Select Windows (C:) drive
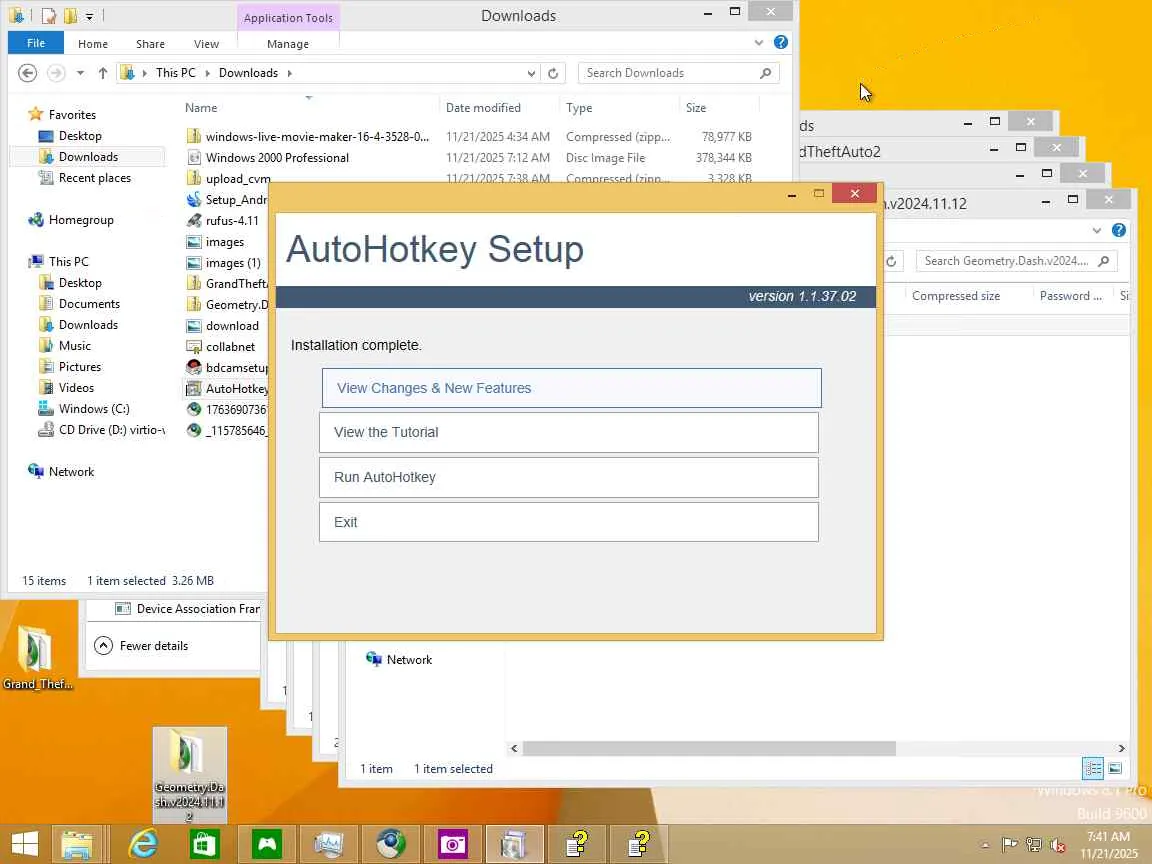The width and height of the screenshot is (1152, 864). point(94,408)
